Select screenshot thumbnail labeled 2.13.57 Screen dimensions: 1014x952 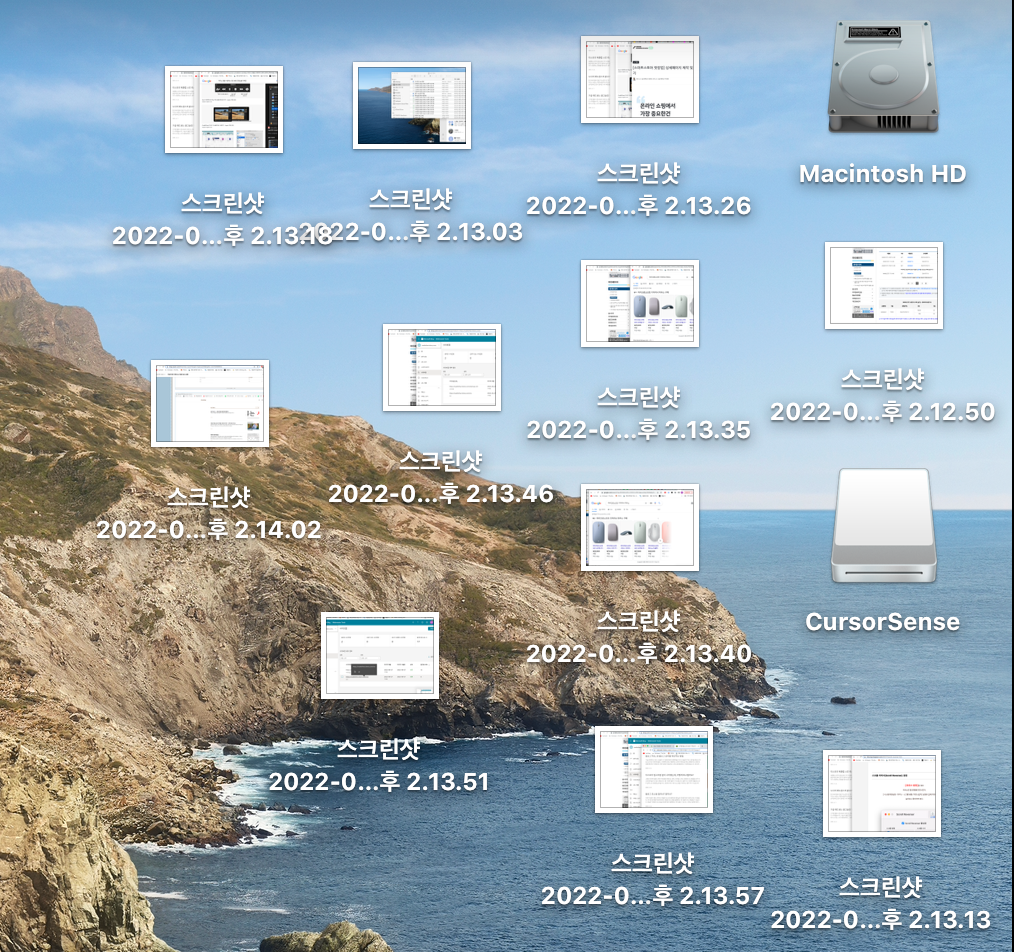(x=654, y=769)
